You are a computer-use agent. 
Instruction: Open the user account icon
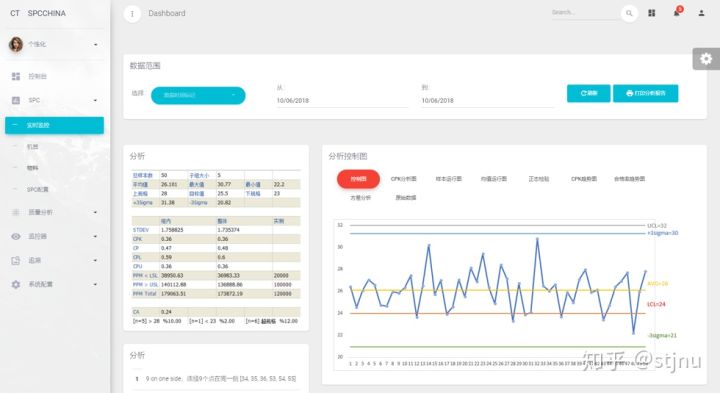[x=701, y=13]
